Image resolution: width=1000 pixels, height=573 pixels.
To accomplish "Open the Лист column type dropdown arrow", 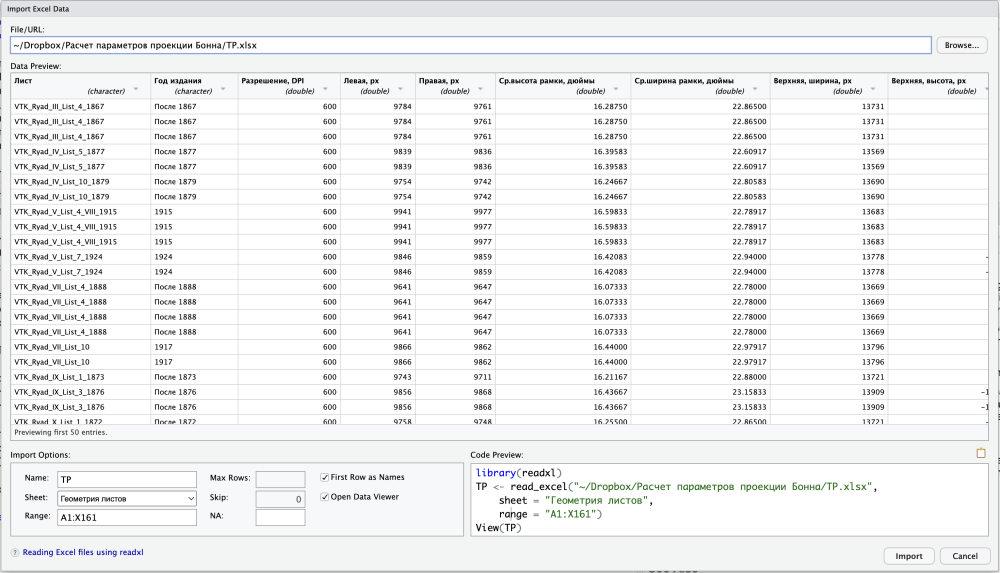I will click(x=135, y=90).
